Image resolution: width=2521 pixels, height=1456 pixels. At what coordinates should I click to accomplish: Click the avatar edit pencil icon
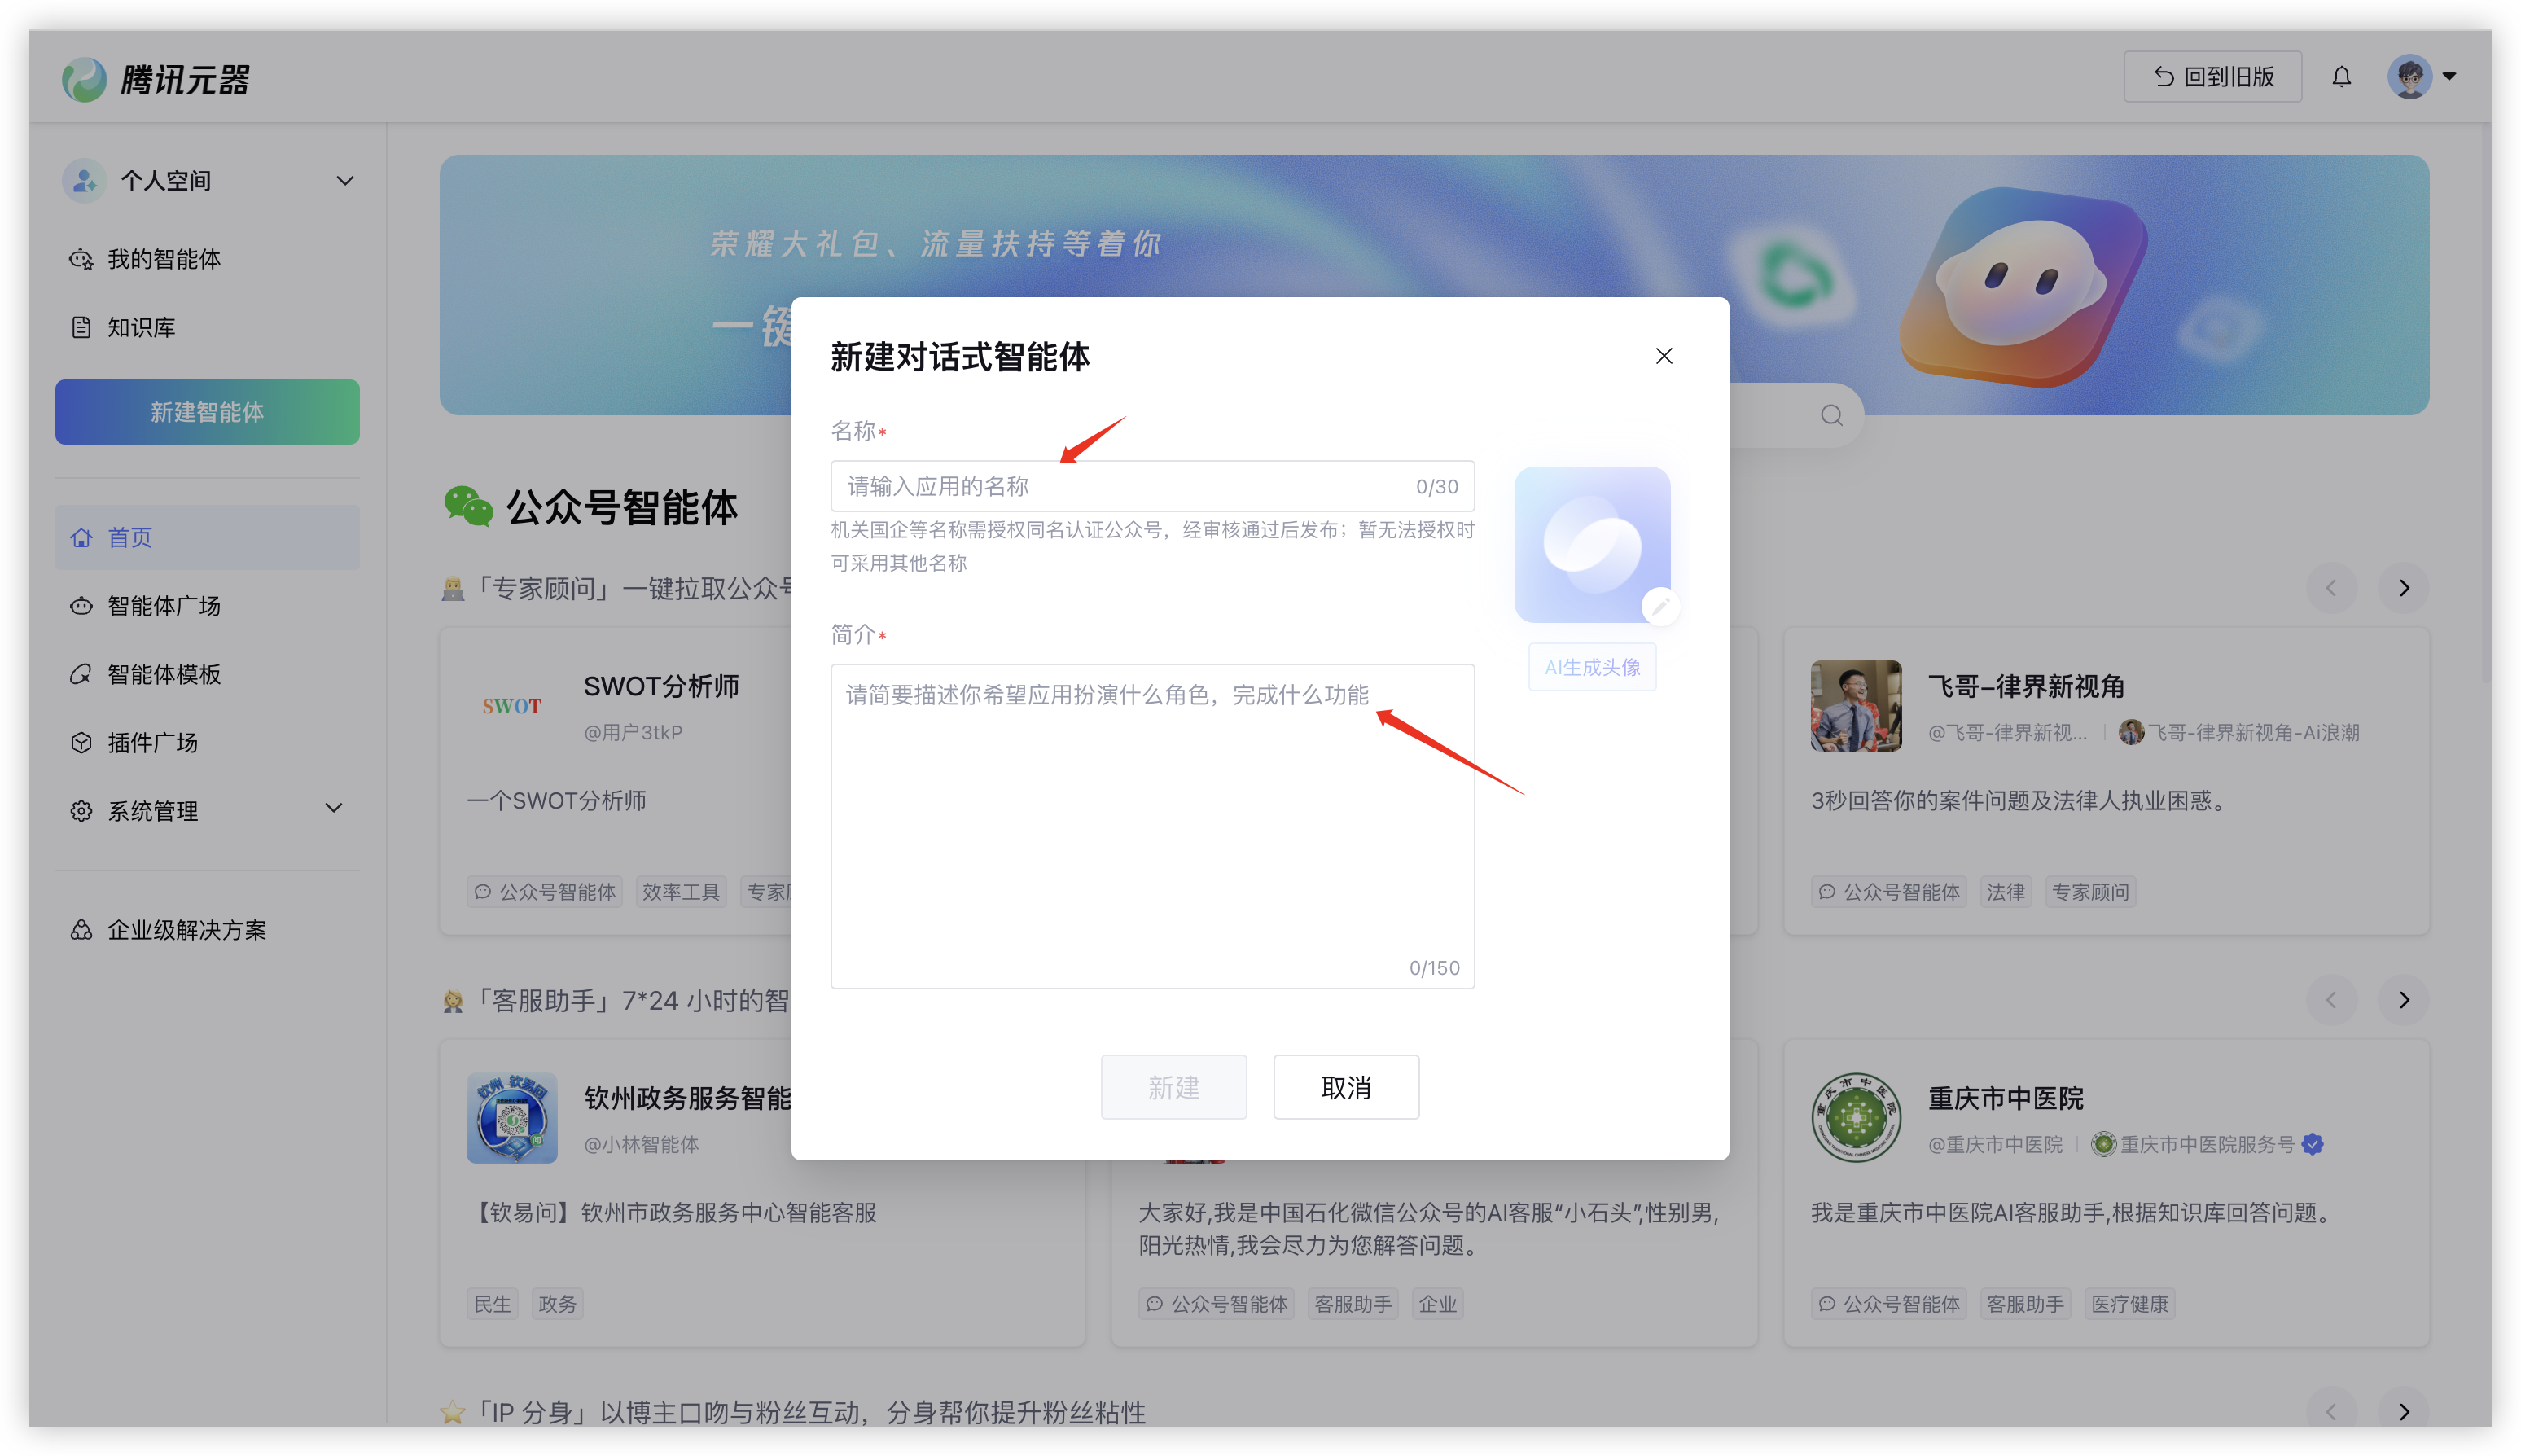click(x=1660, y=606)
